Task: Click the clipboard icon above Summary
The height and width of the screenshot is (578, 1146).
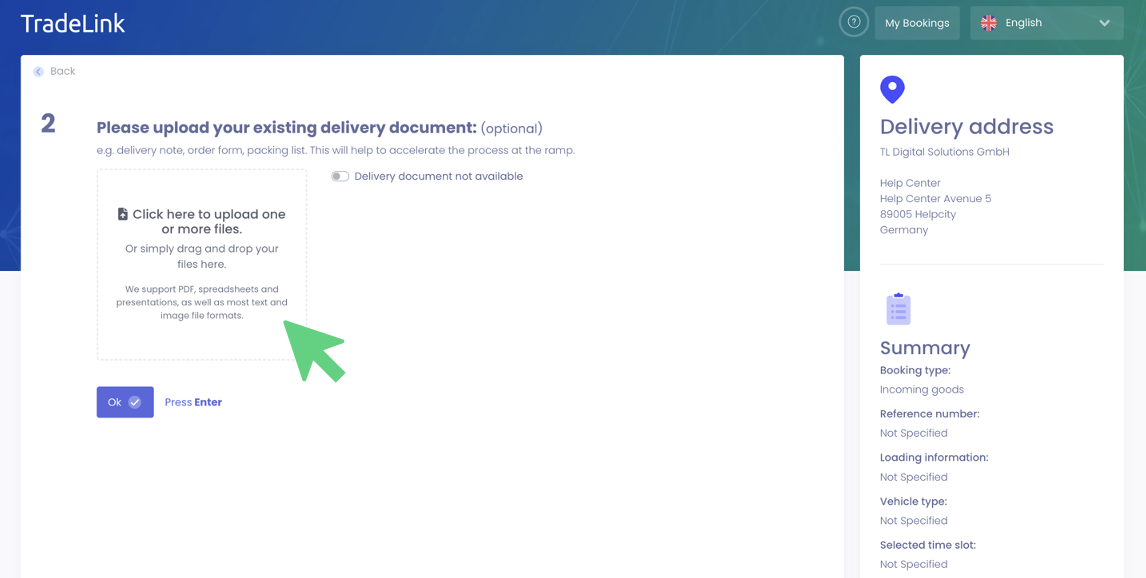Action: click(x=898, y=309)
